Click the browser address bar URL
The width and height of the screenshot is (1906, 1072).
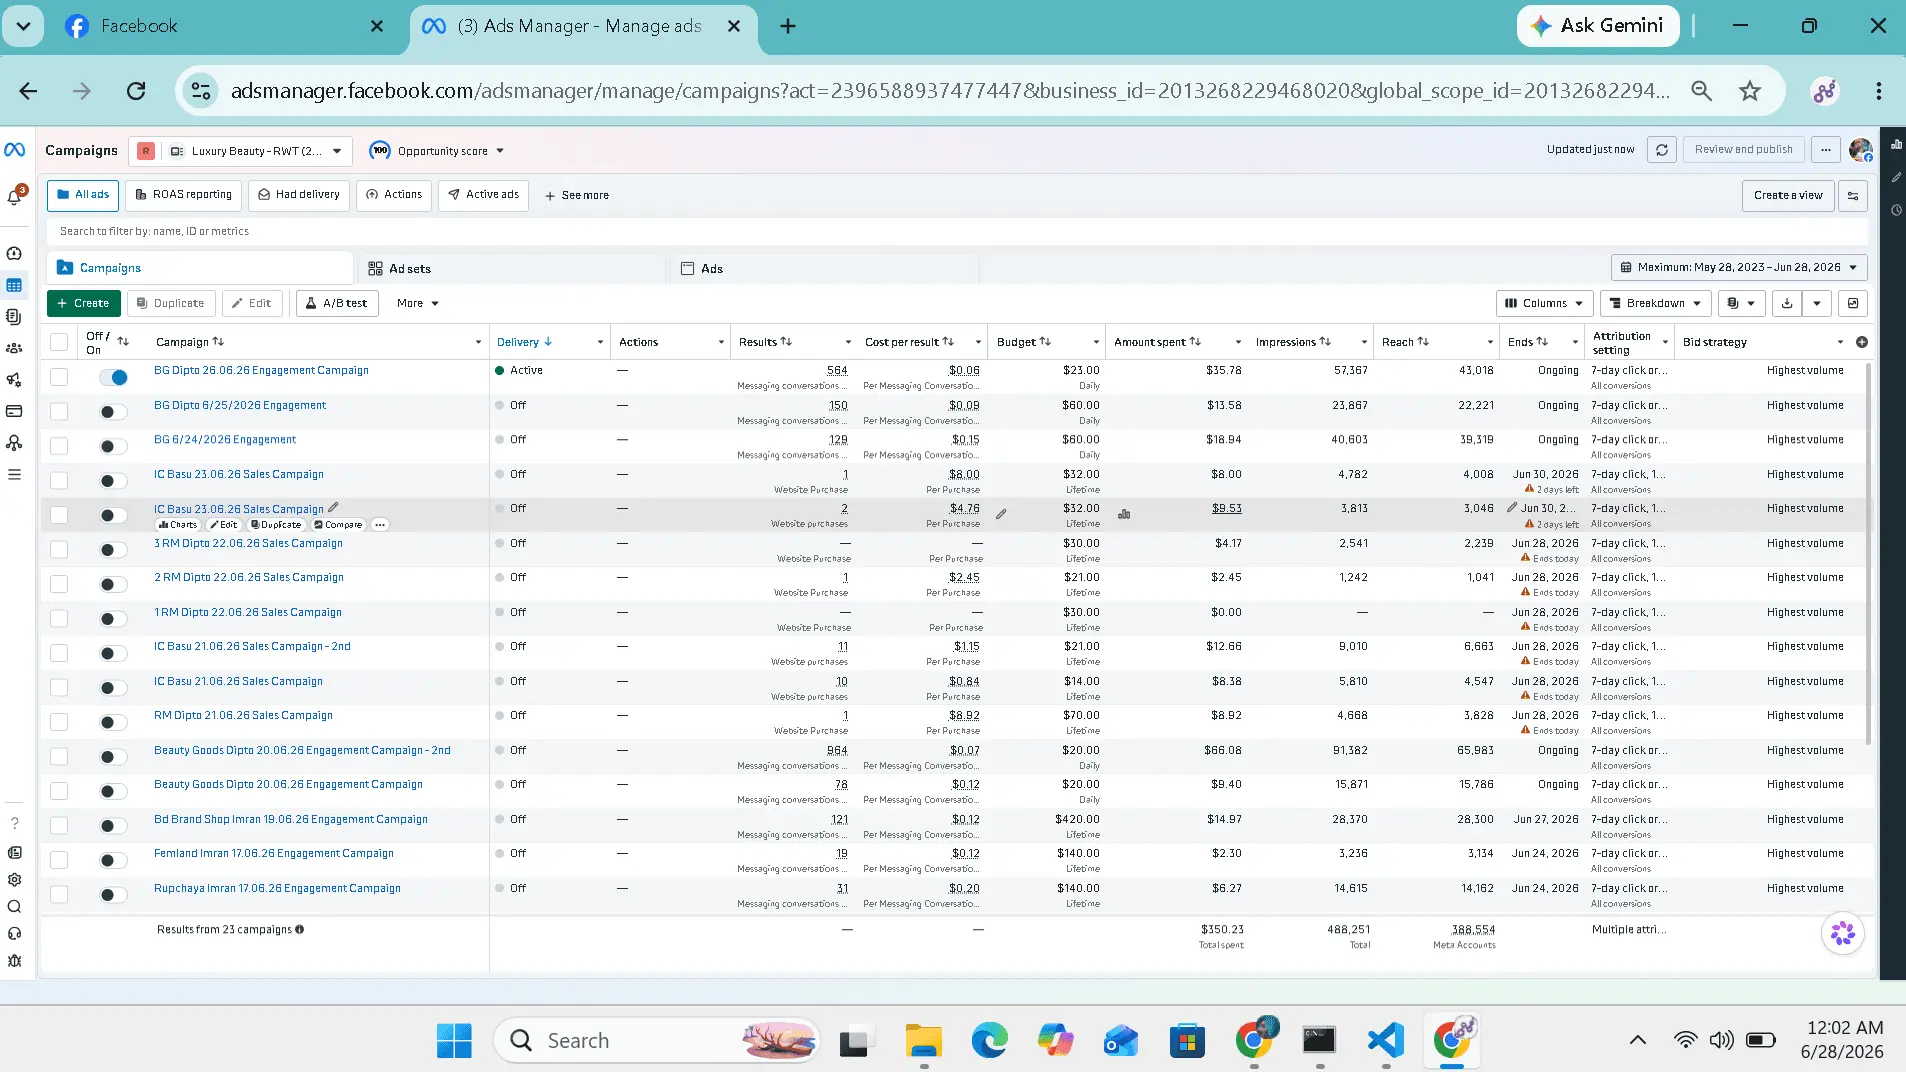pos(950,91)
